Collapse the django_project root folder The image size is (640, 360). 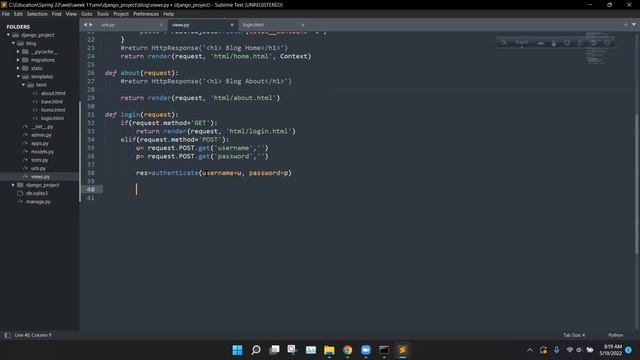[x=8, y=35]
